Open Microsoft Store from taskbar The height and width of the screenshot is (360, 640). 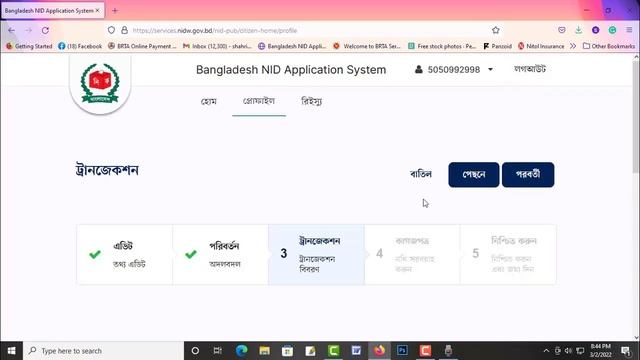click(x=287, y=351)
